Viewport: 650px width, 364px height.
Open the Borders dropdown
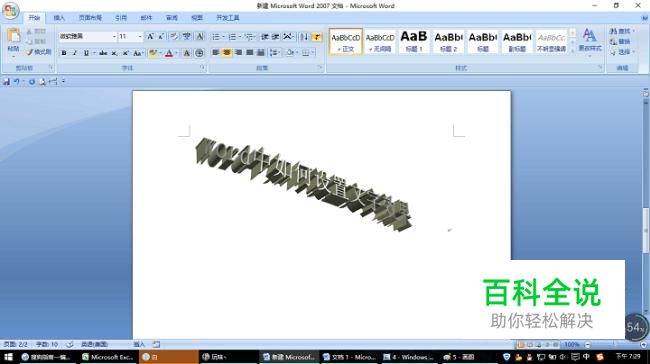(x=313, y=52)
